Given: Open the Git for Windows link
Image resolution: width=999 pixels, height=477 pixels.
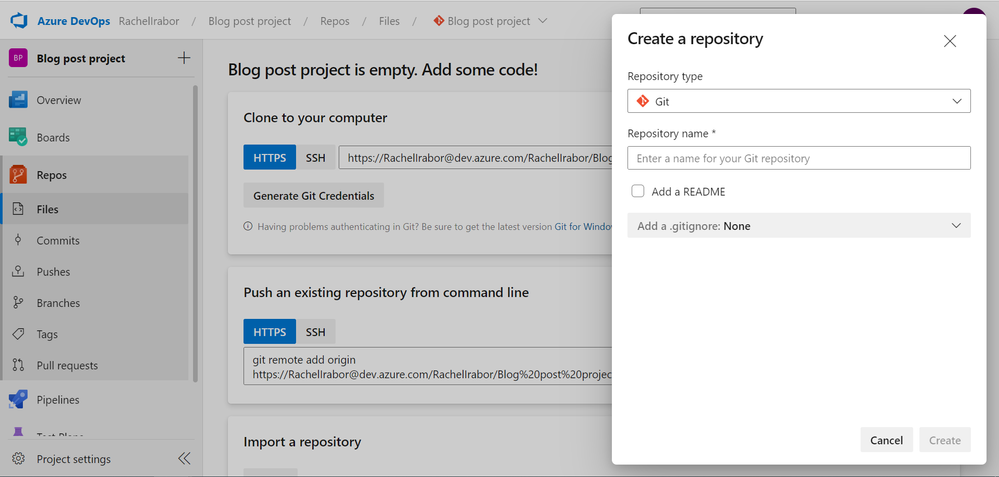Looking at the screenshot, I should pyautogui.click(x=583, y=226).
